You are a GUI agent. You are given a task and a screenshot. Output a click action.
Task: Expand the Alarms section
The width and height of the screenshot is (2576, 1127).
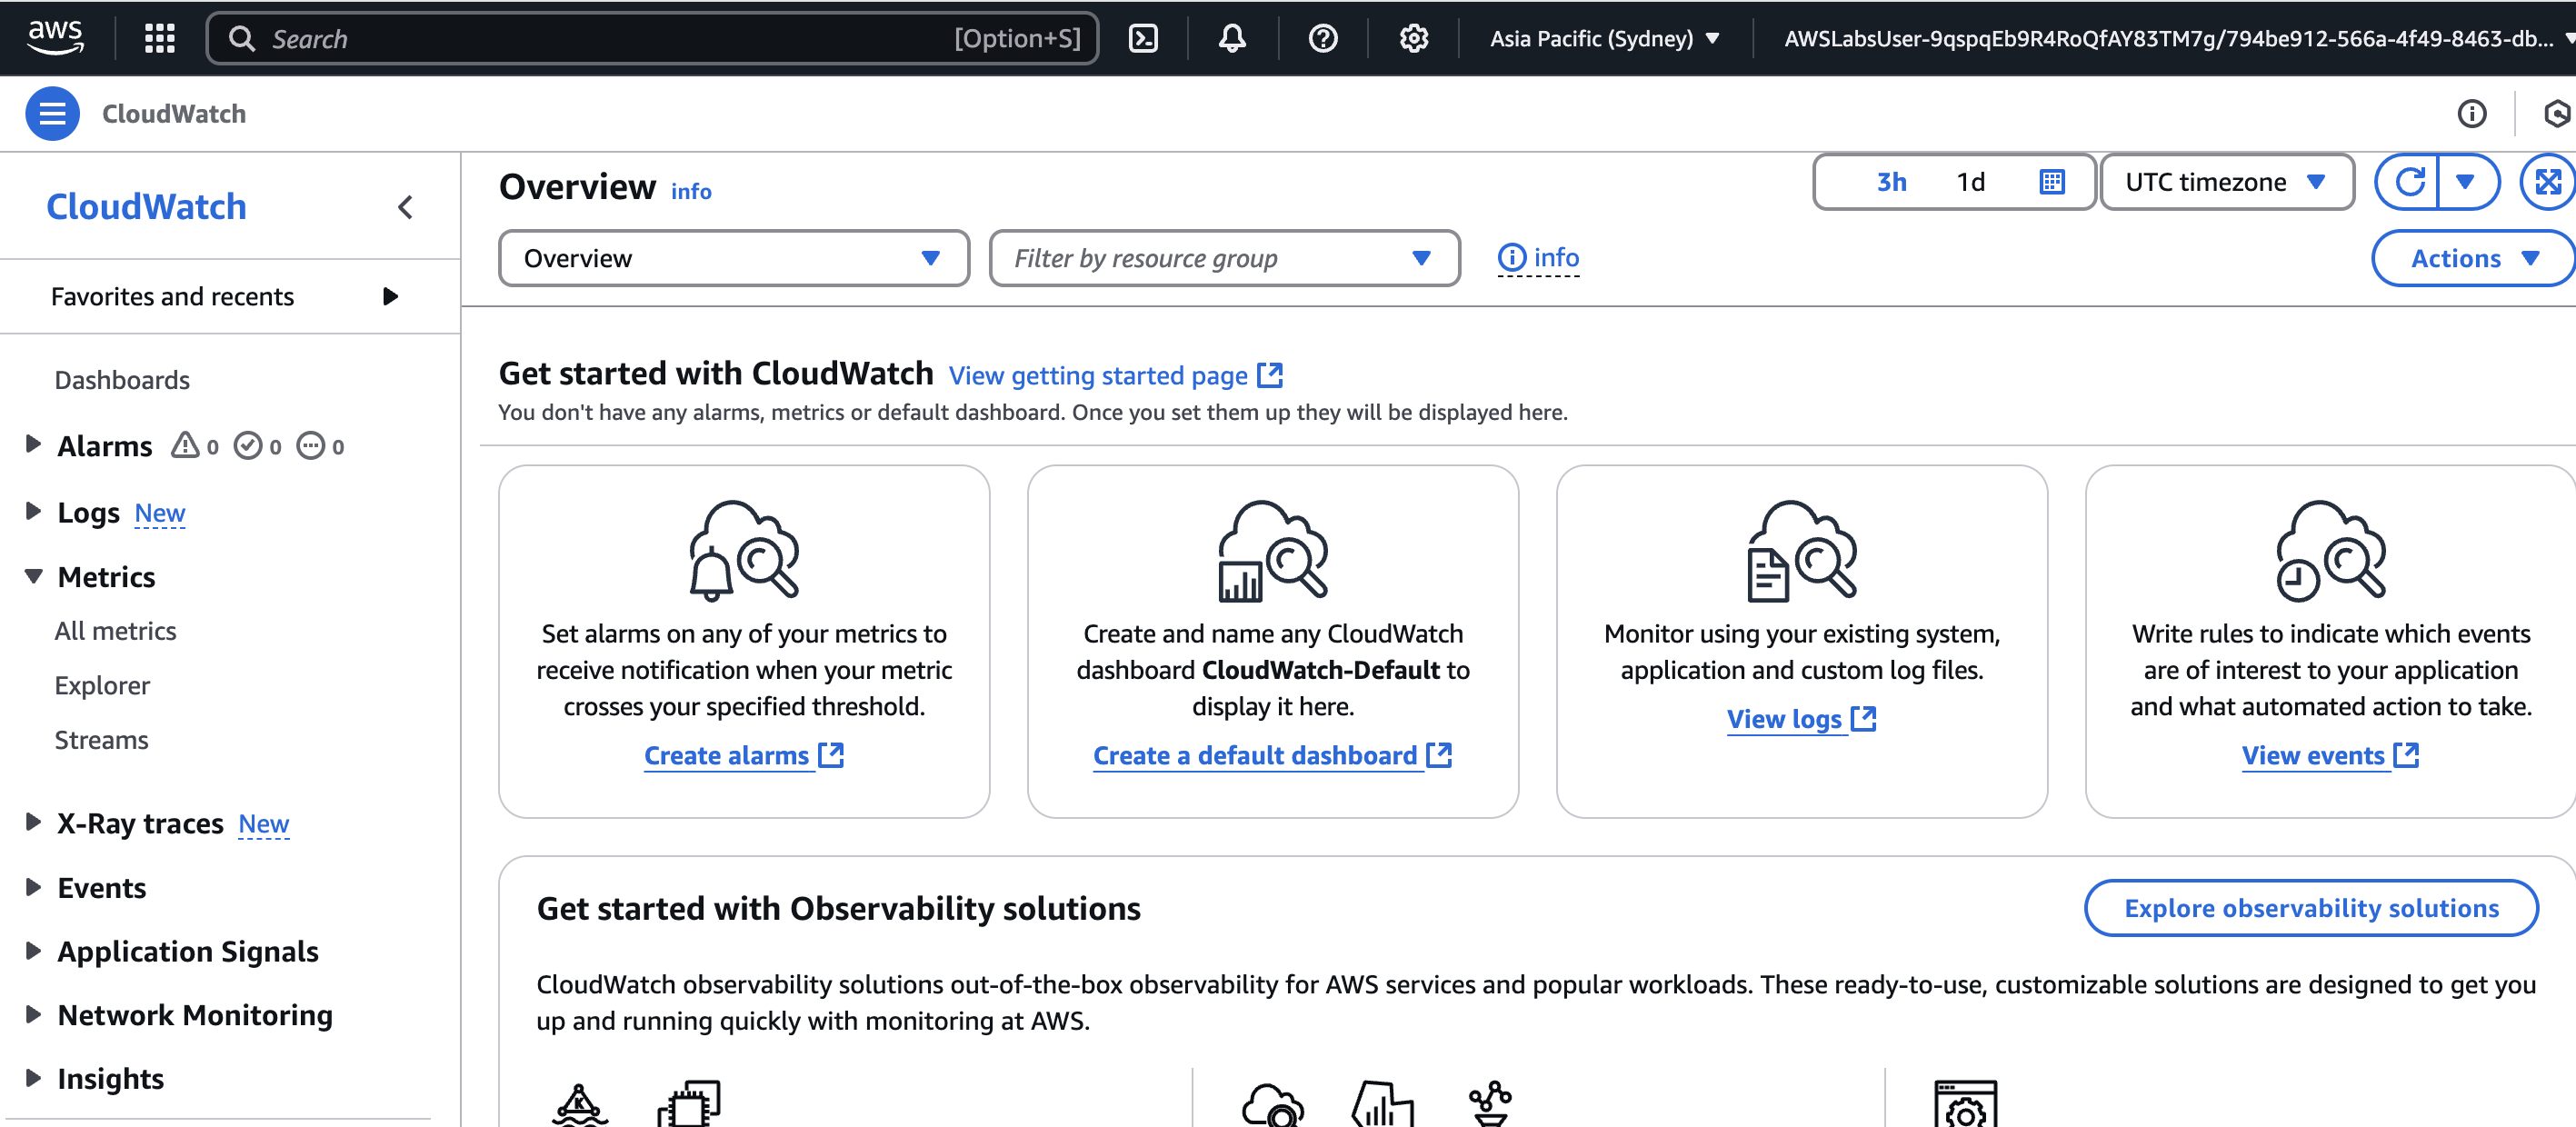[33, 444]
